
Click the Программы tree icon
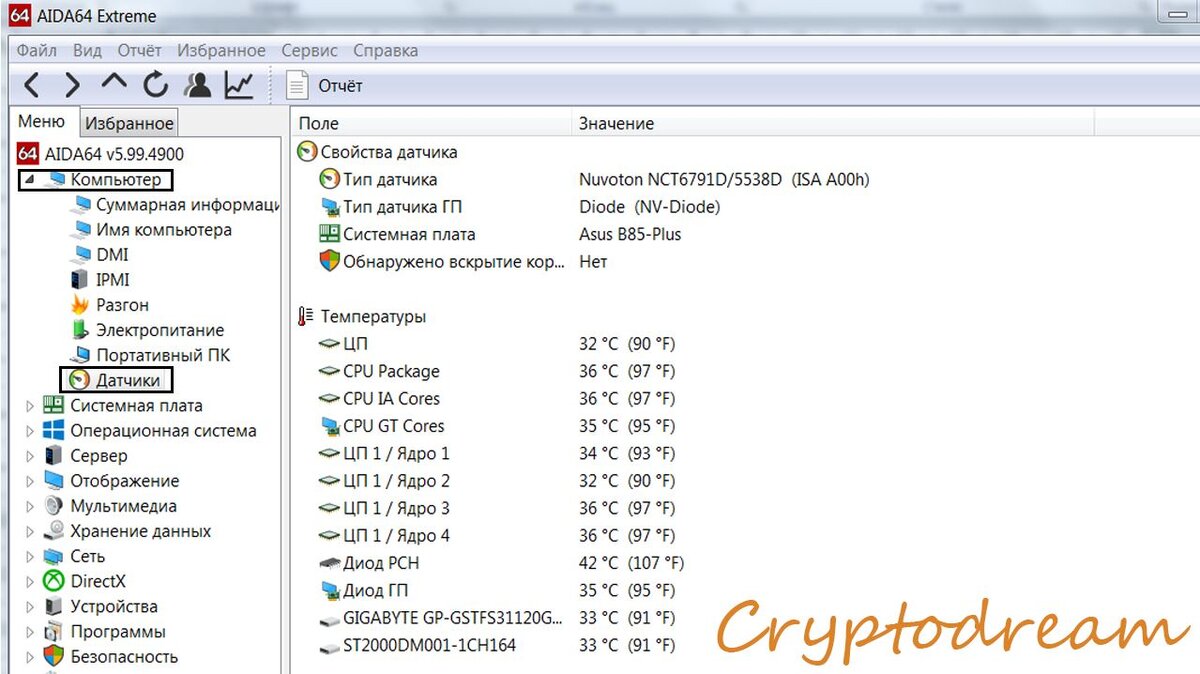coord(54,632)
